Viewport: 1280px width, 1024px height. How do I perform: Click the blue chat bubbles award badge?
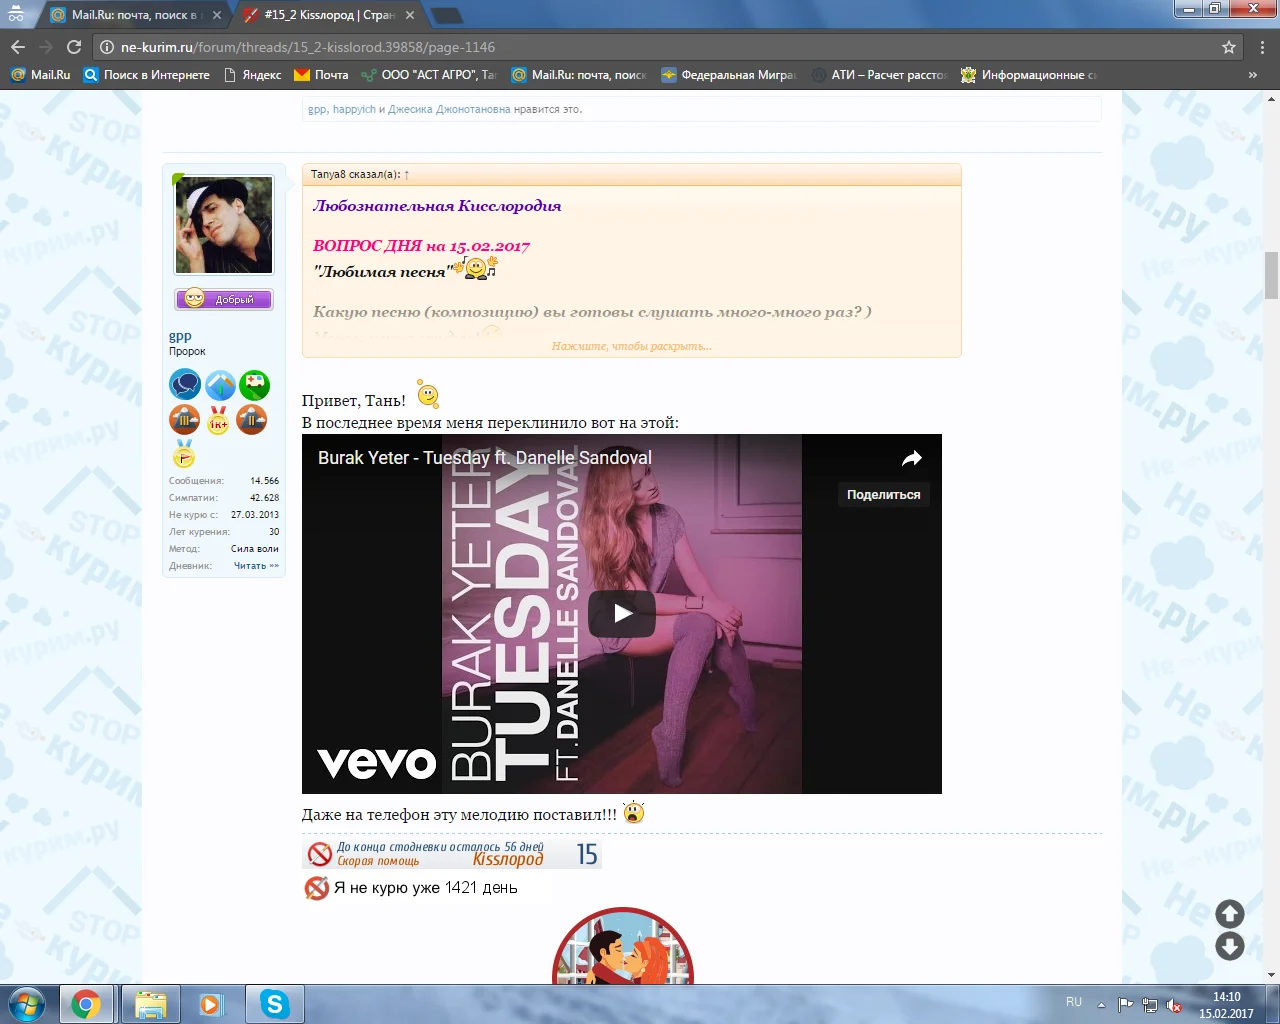(x=185, y=385)
